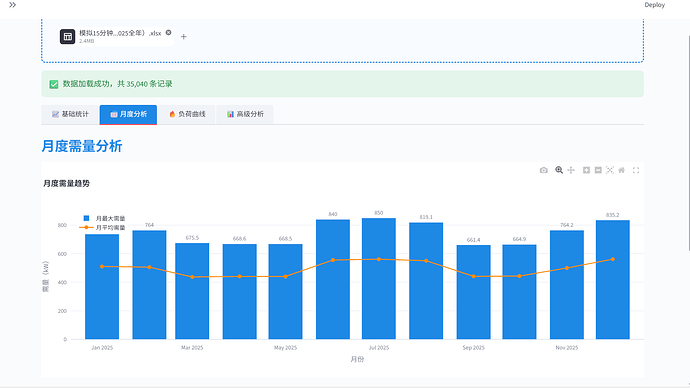Viewport: 690px width, 388px height.
Task: Select the 月度分析 tab
Action: click(128, 114)
